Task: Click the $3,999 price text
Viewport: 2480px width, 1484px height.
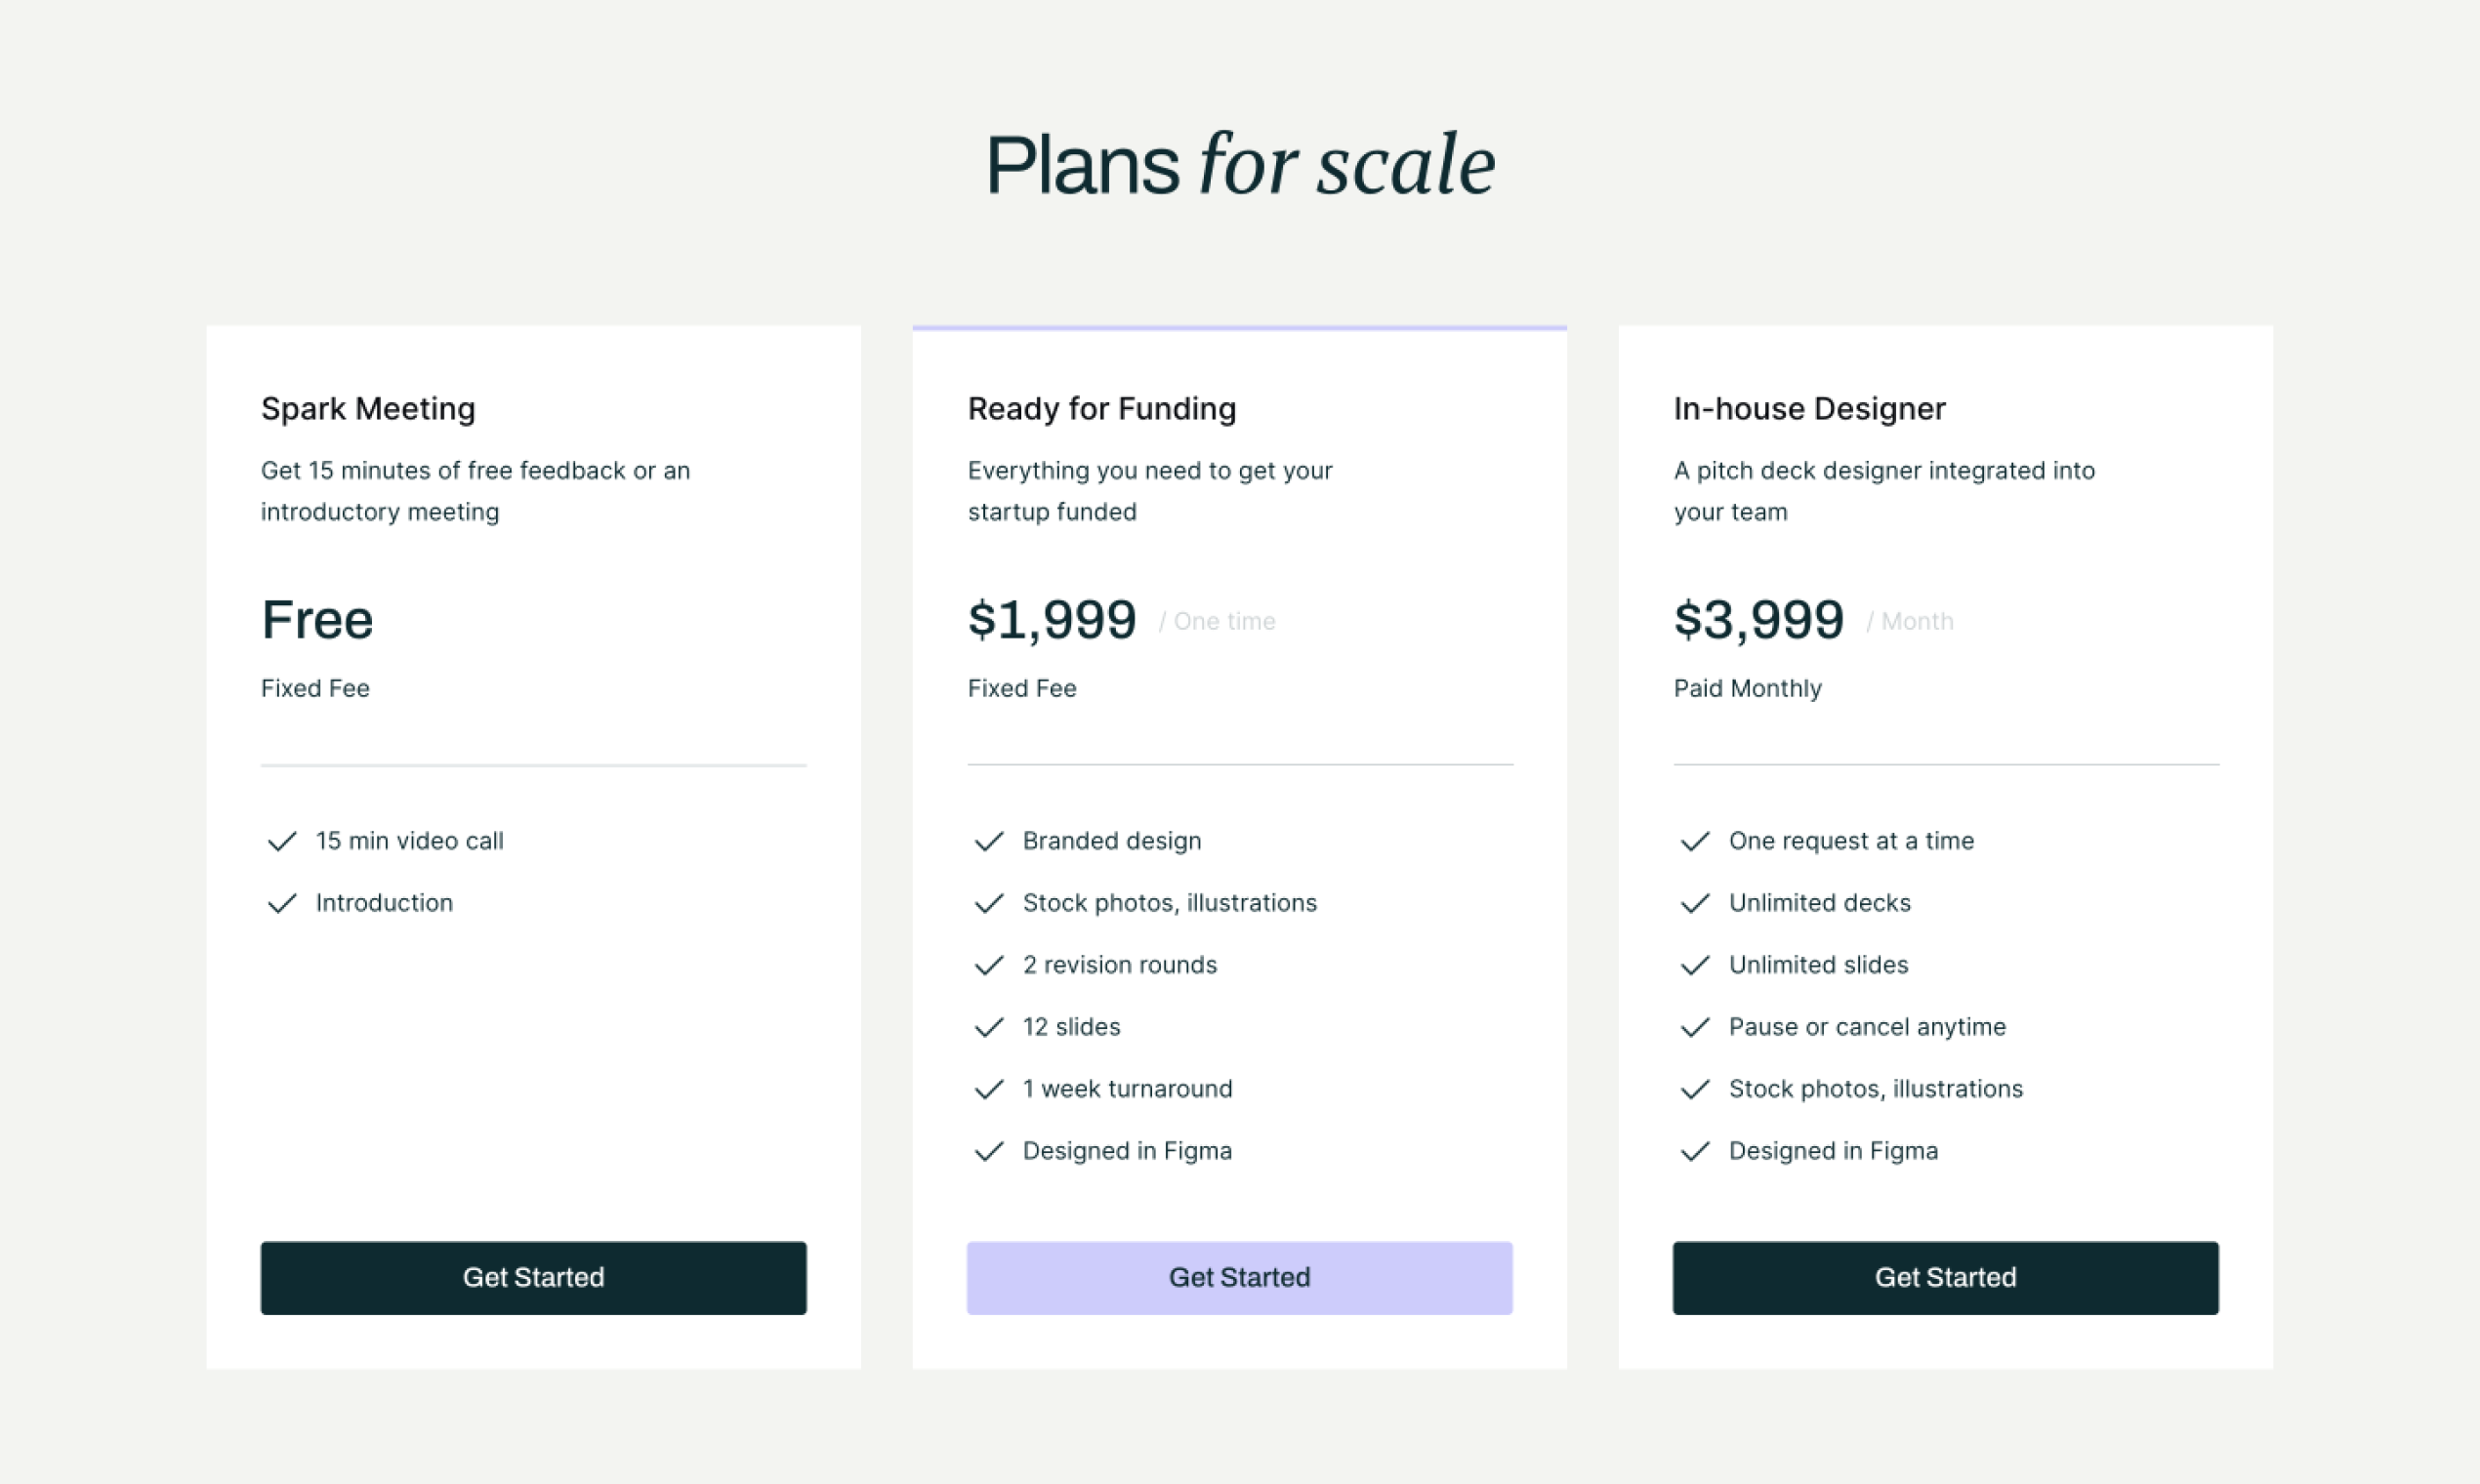Action: [1758, 619]
